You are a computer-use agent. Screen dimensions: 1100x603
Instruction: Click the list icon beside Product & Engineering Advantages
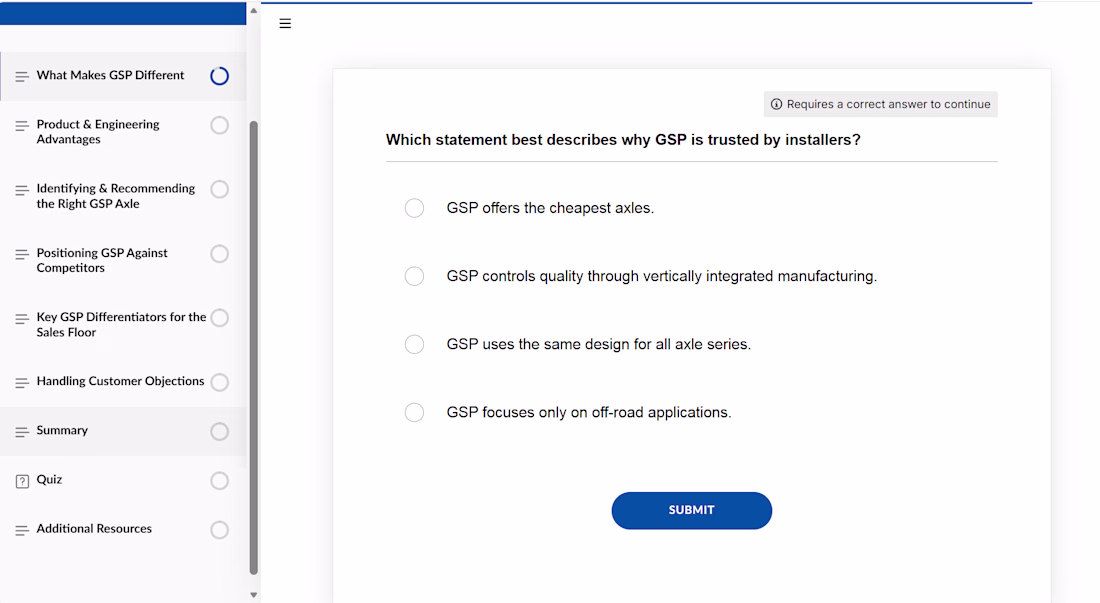[22, 126]
